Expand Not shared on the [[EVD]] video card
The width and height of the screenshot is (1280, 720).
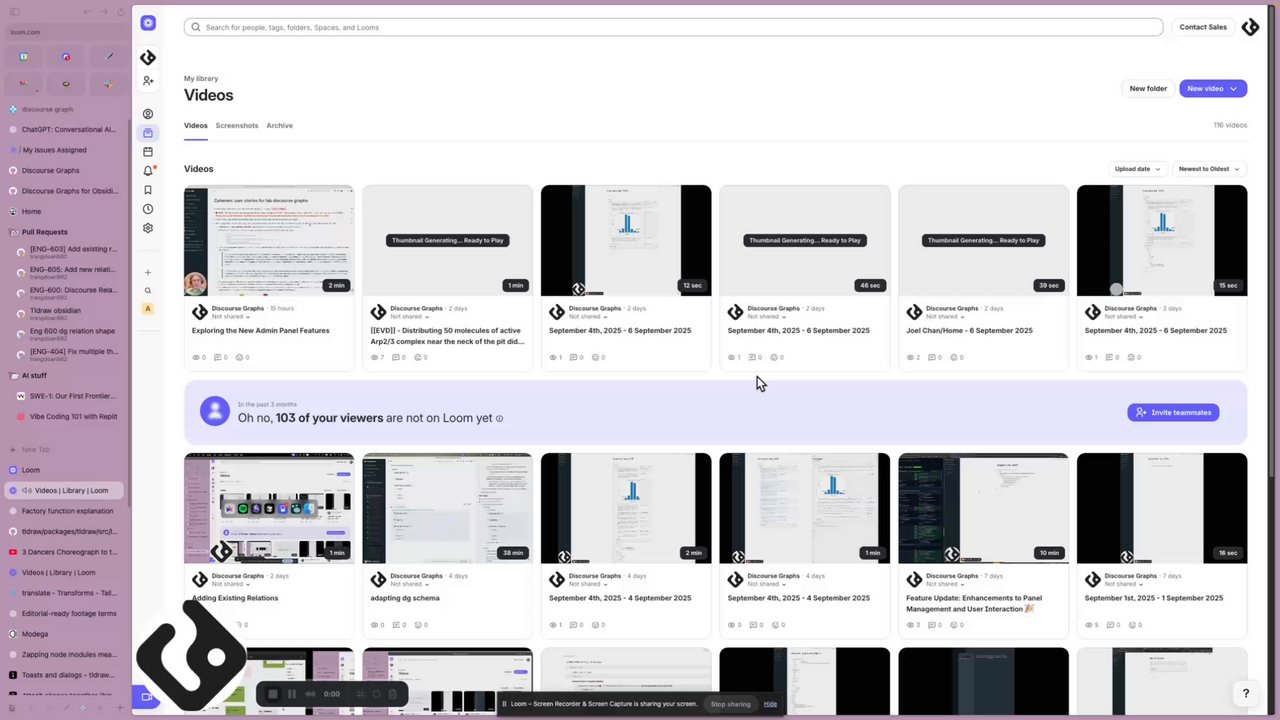(x=410, y=317)
